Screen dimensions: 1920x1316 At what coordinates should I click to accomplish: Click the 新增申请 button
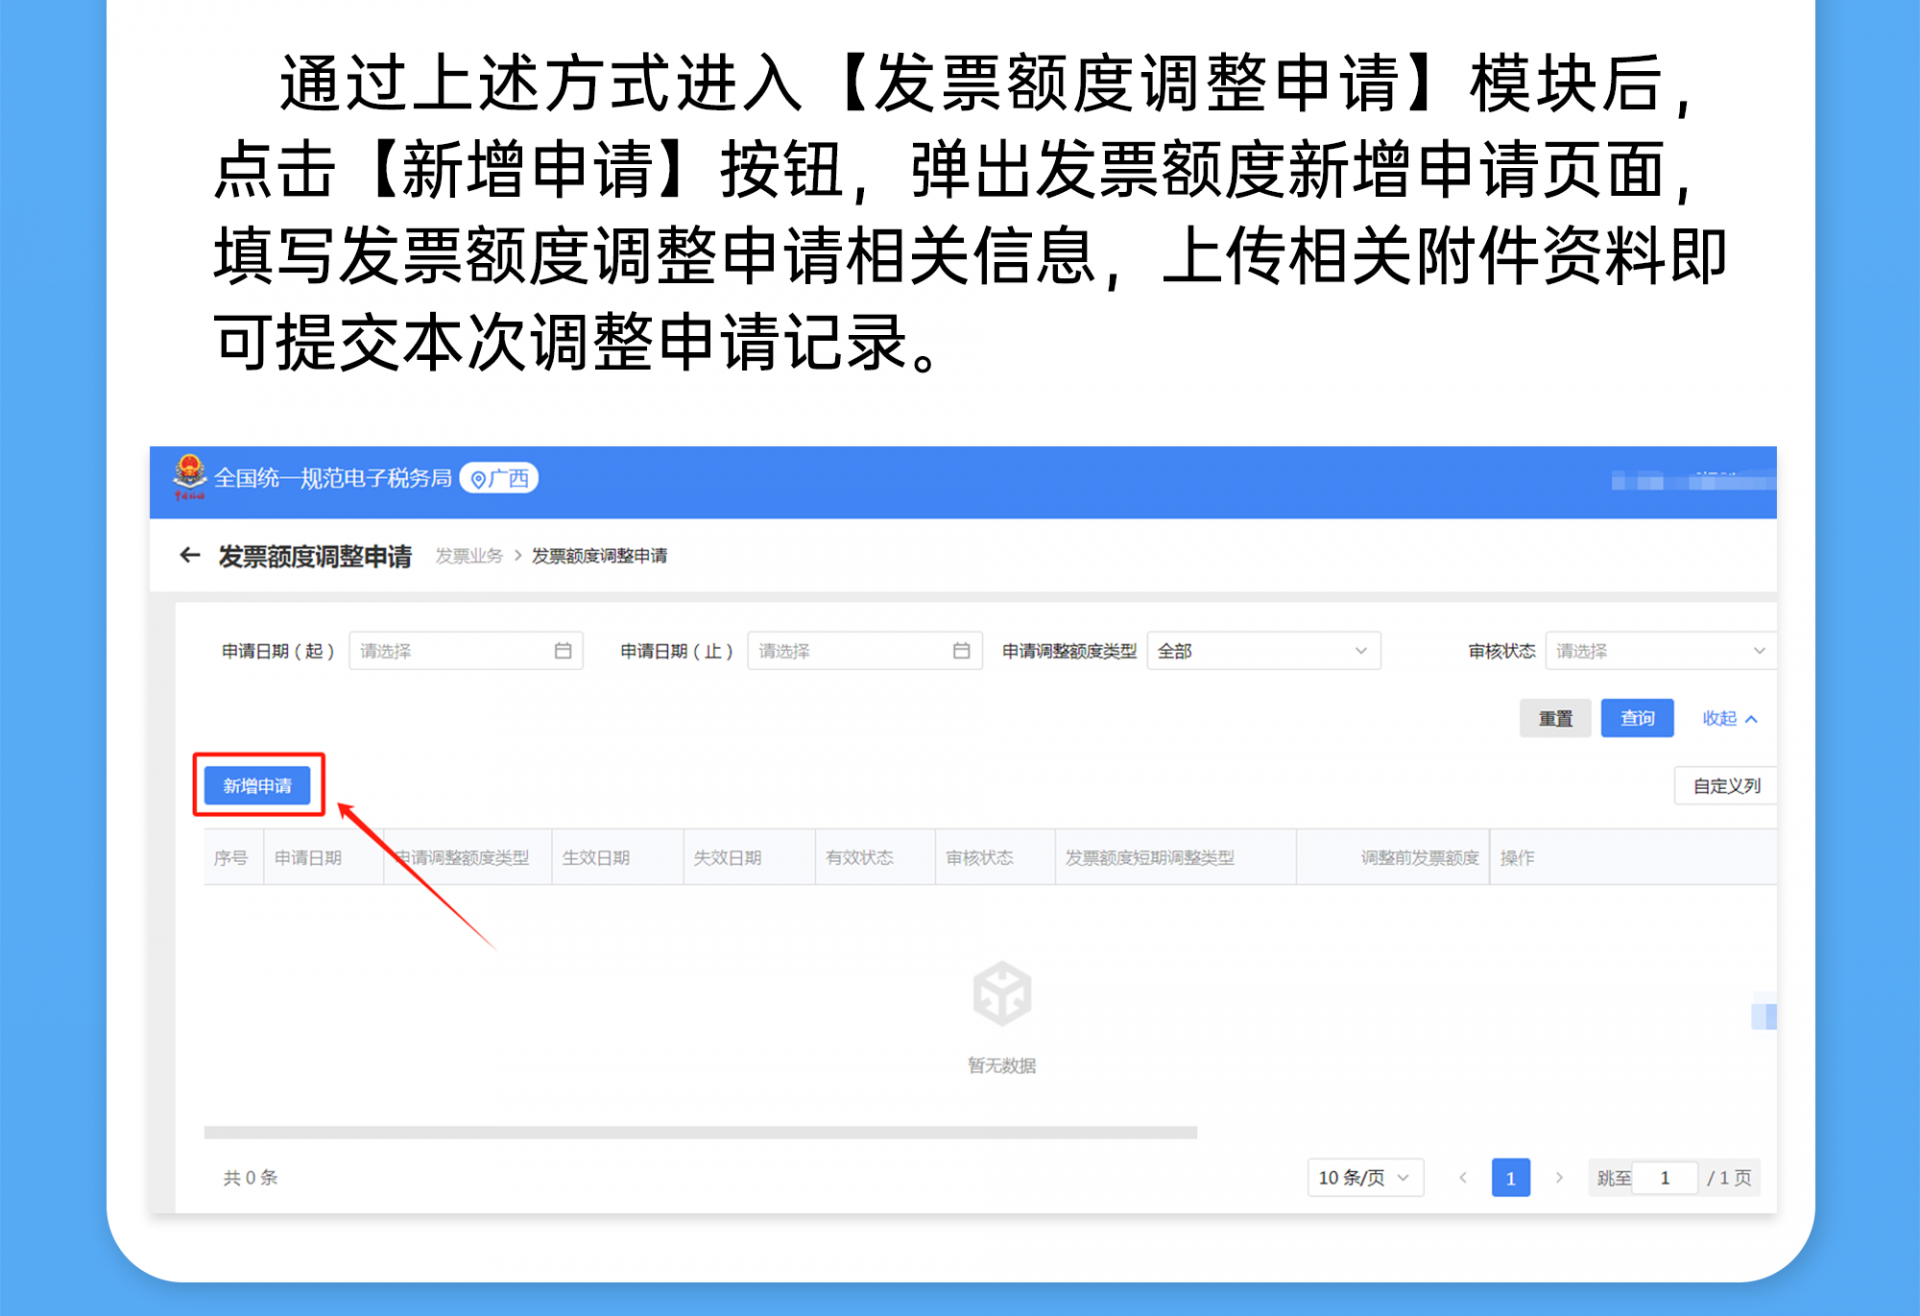click(258, 785)
